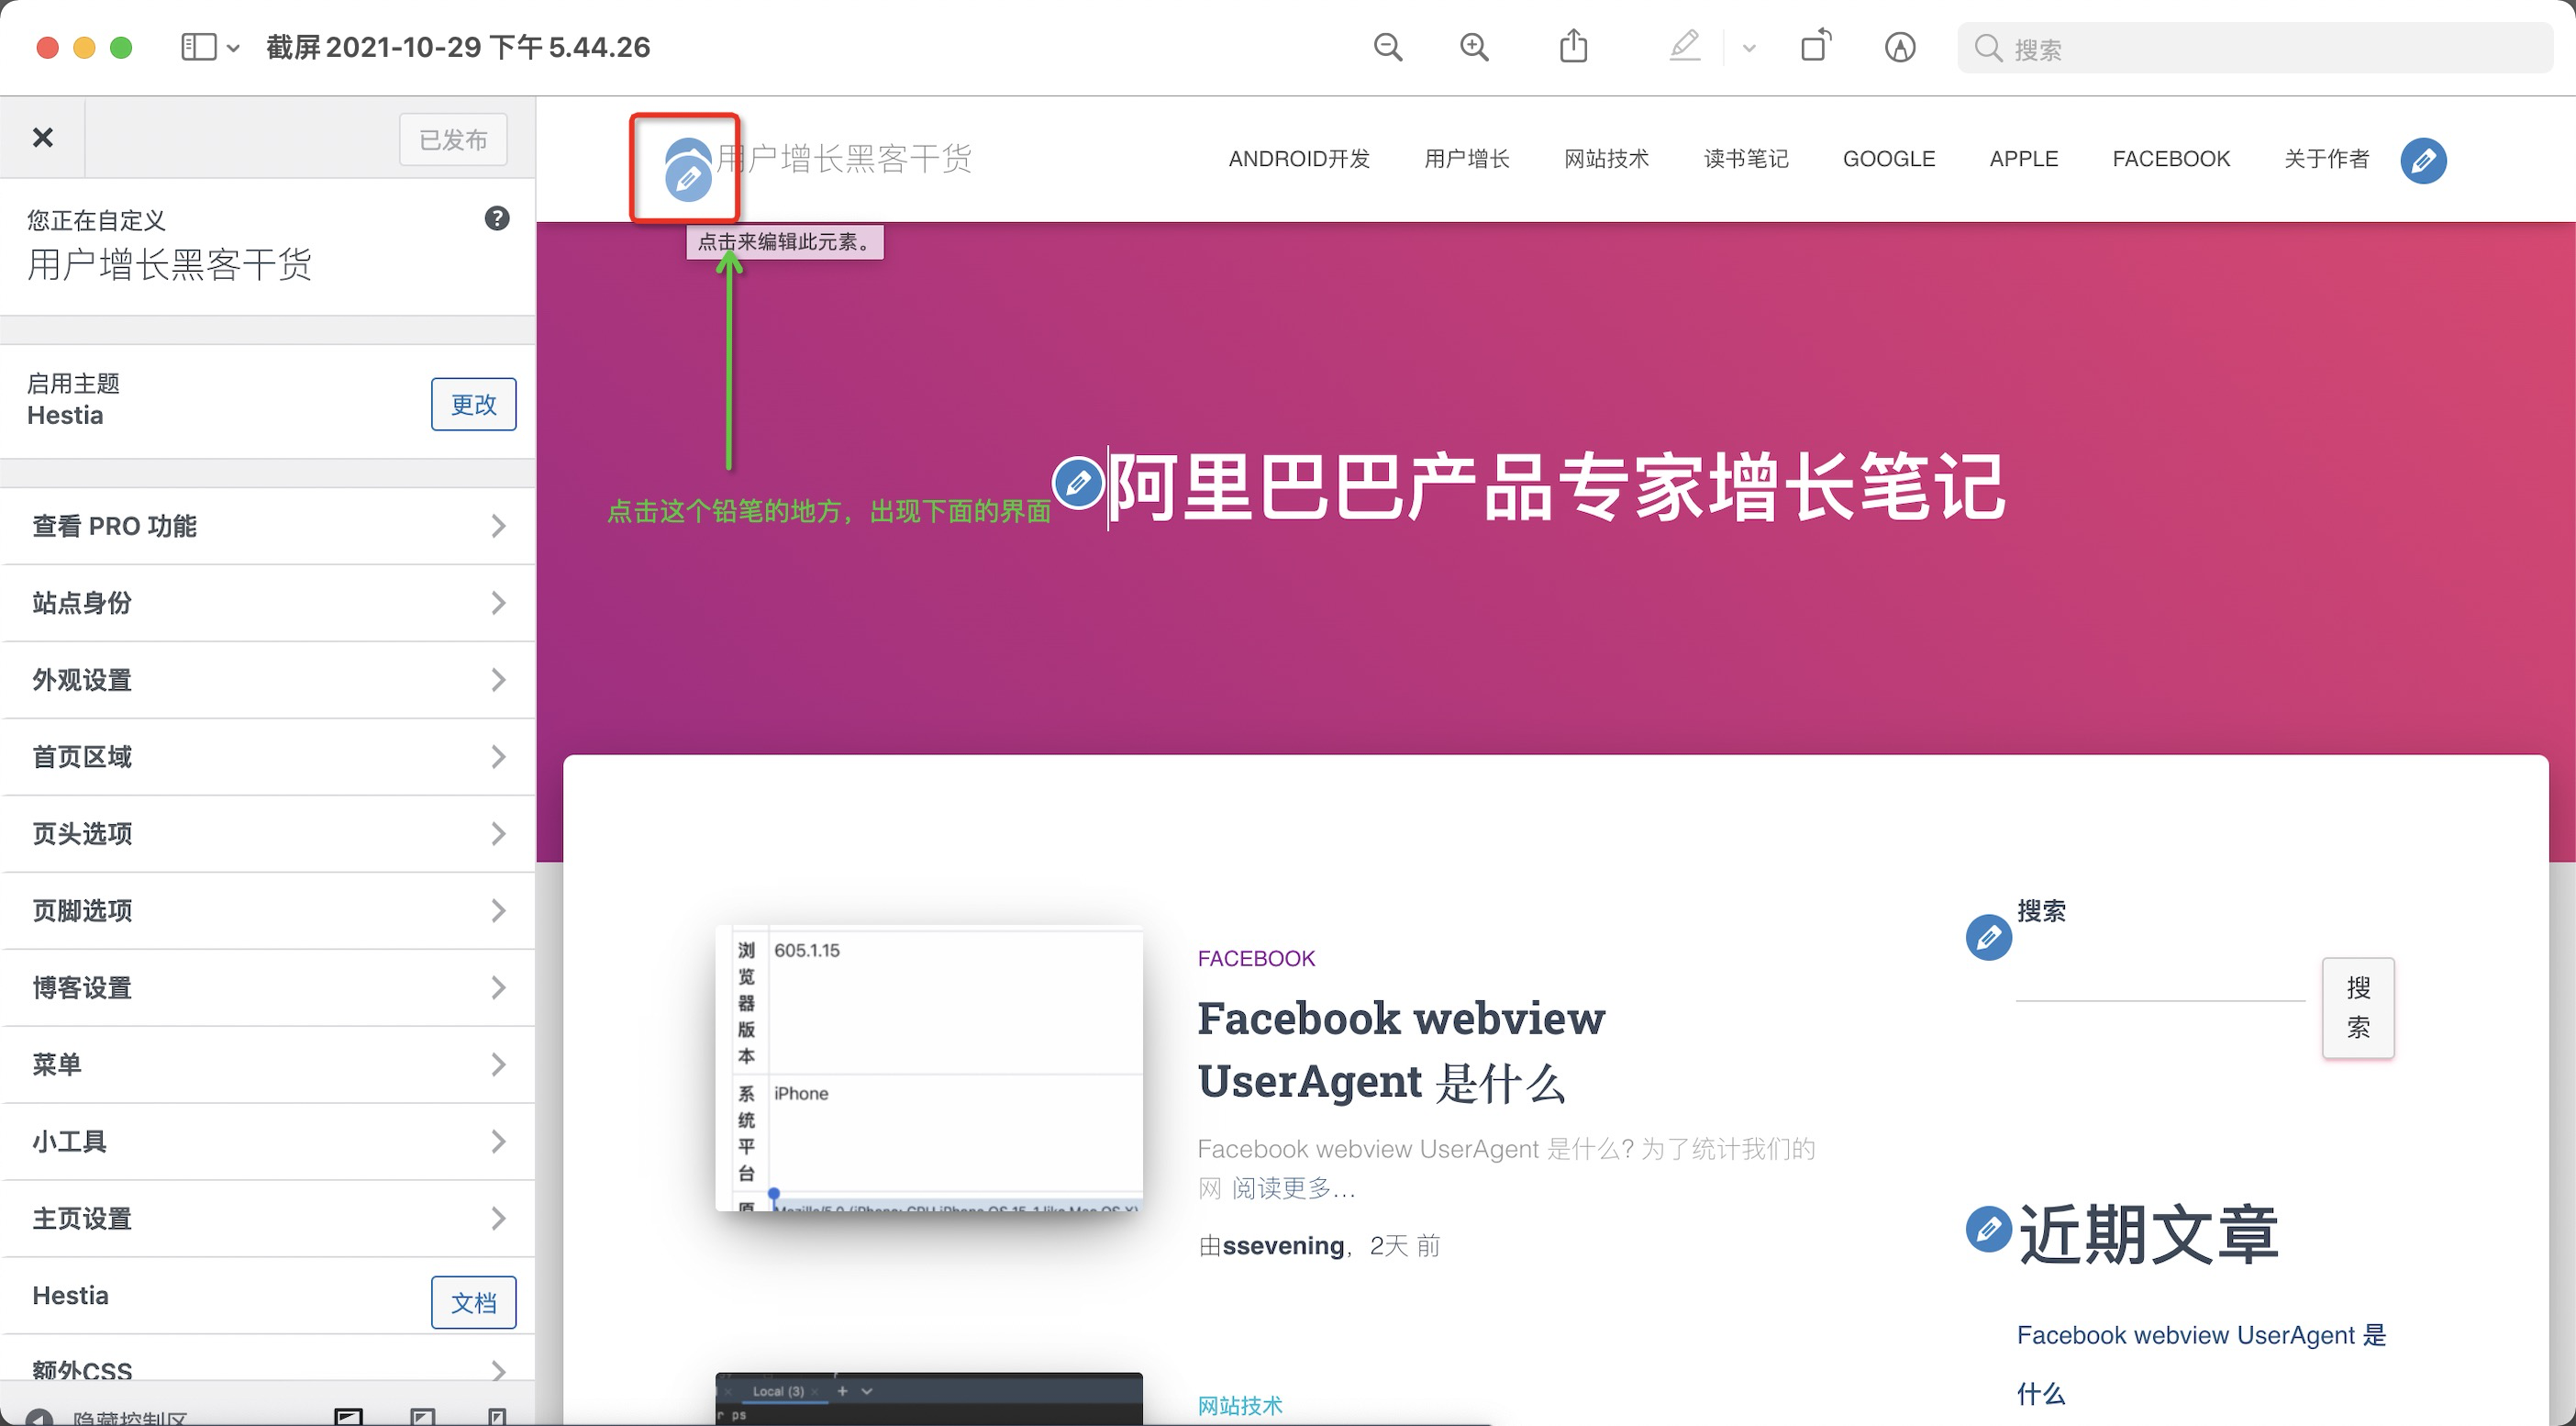Open the 站点身份 section
The height and width of the screenshot is (1426, 2576).
(268, 603)
